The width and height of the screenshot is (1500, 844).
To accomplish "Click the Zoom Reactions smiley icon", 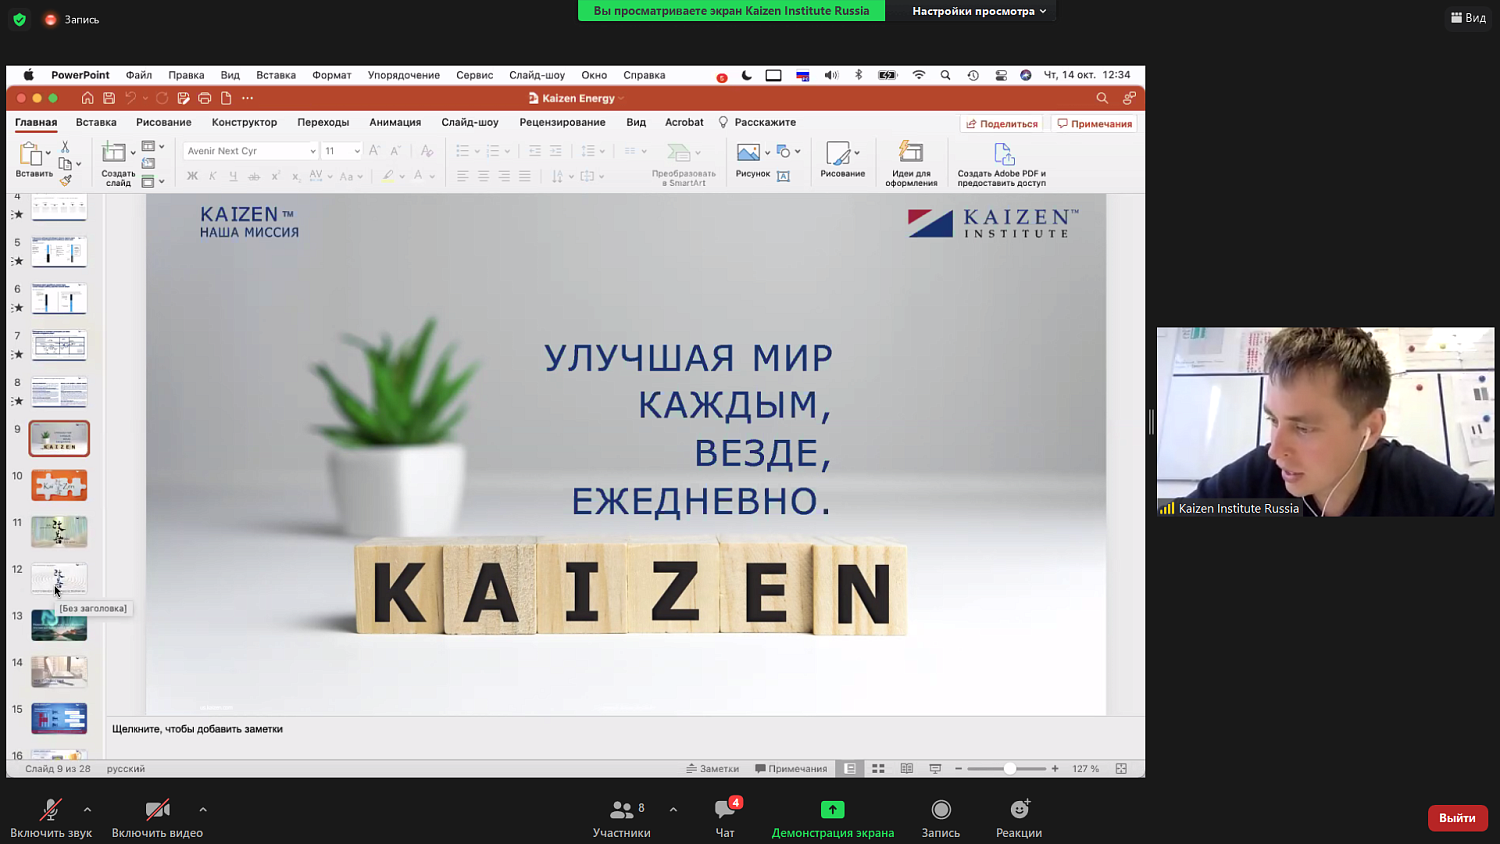I will coord(1019,809).
